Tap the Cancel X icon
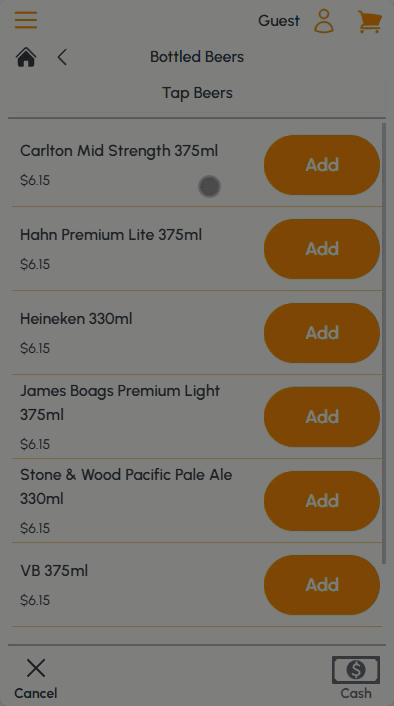This screenshot has height=706, width=394. pos(36,668)
